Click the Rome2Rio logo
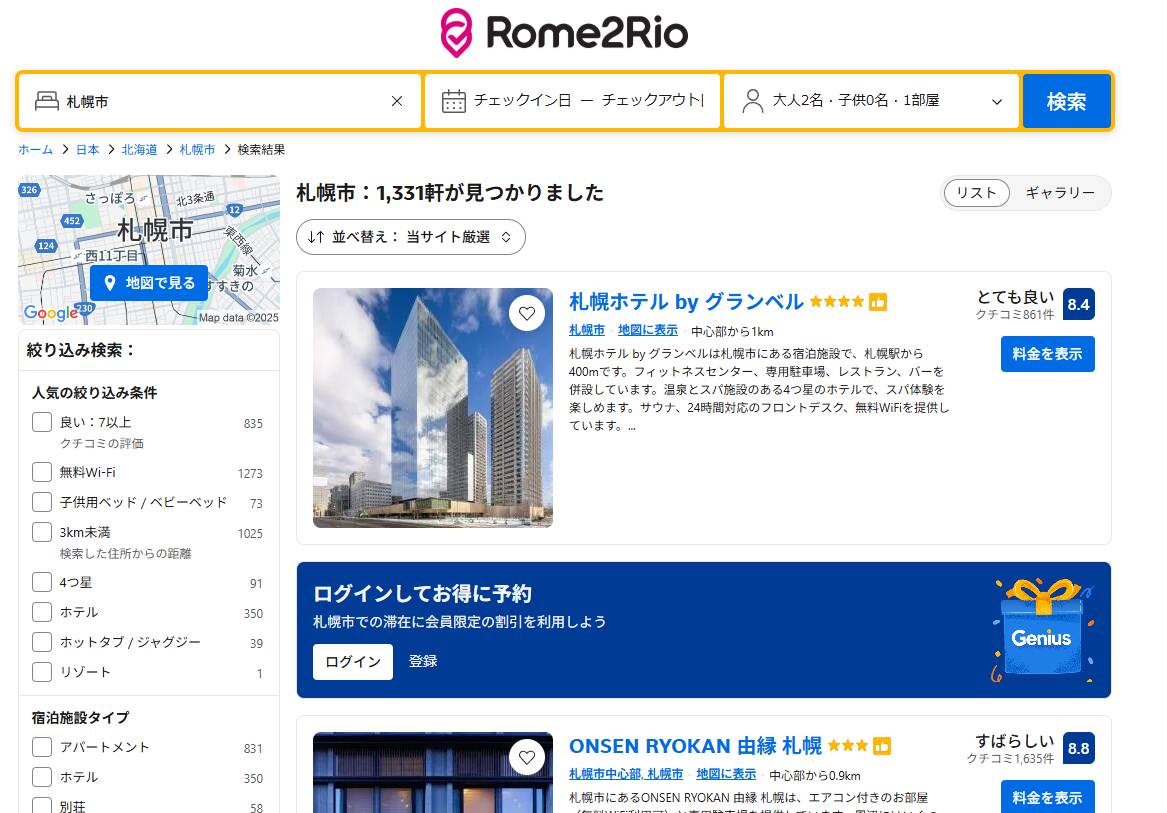The width and height of the screenshot is (1167, 813). coord(564,34)
